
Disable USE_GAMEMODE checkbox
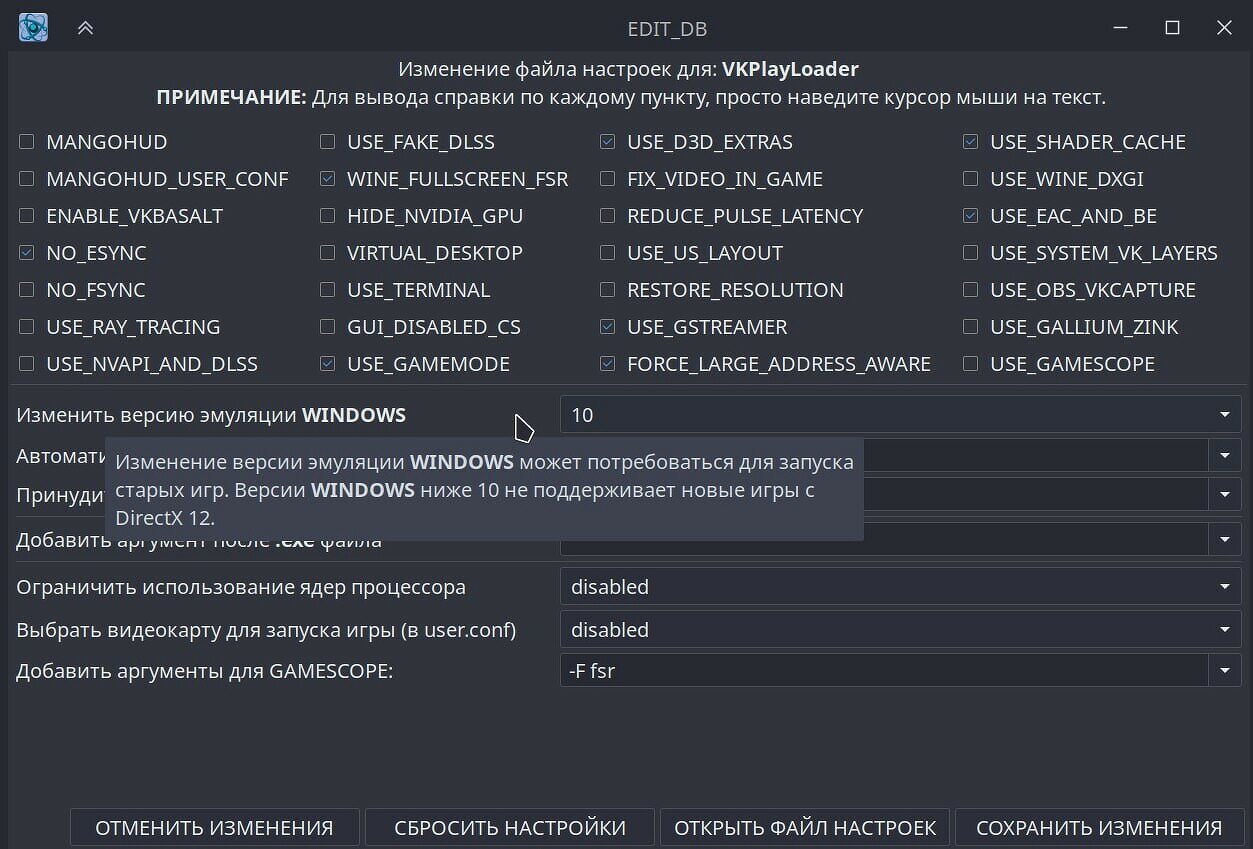[328, 364]
